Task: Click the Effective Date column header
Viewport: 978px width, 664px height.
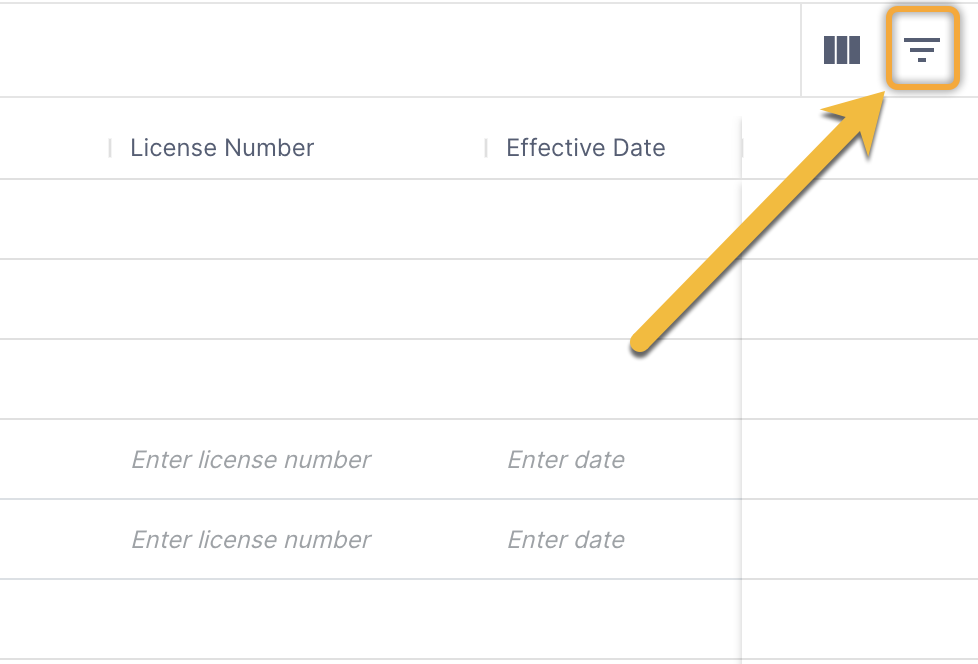Action: (585, 148)
